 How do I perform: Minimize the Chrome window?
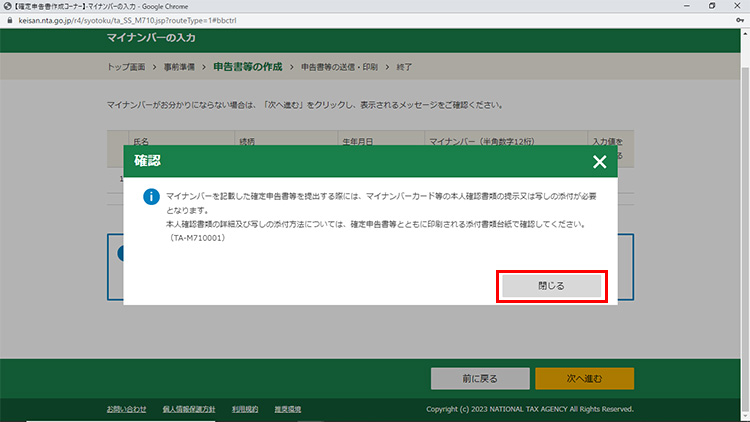682,6
